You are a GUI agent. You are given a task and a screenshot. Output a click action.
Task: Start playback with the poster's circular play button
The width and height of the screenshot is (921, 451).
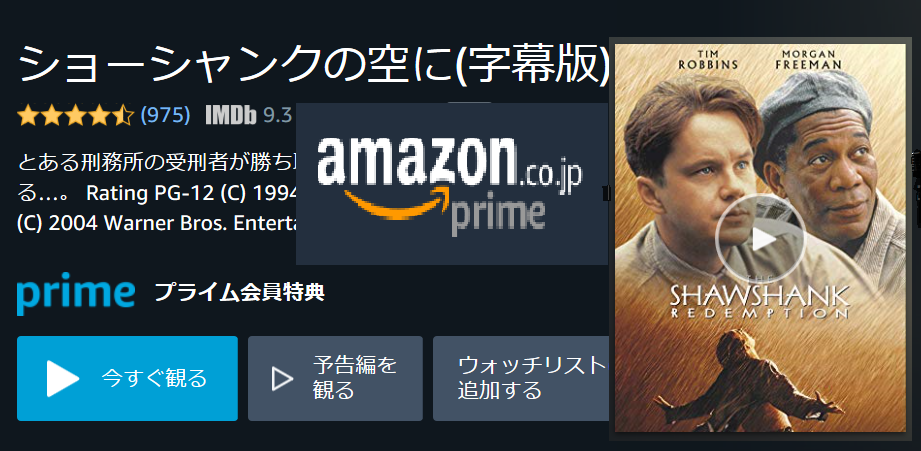761,238
